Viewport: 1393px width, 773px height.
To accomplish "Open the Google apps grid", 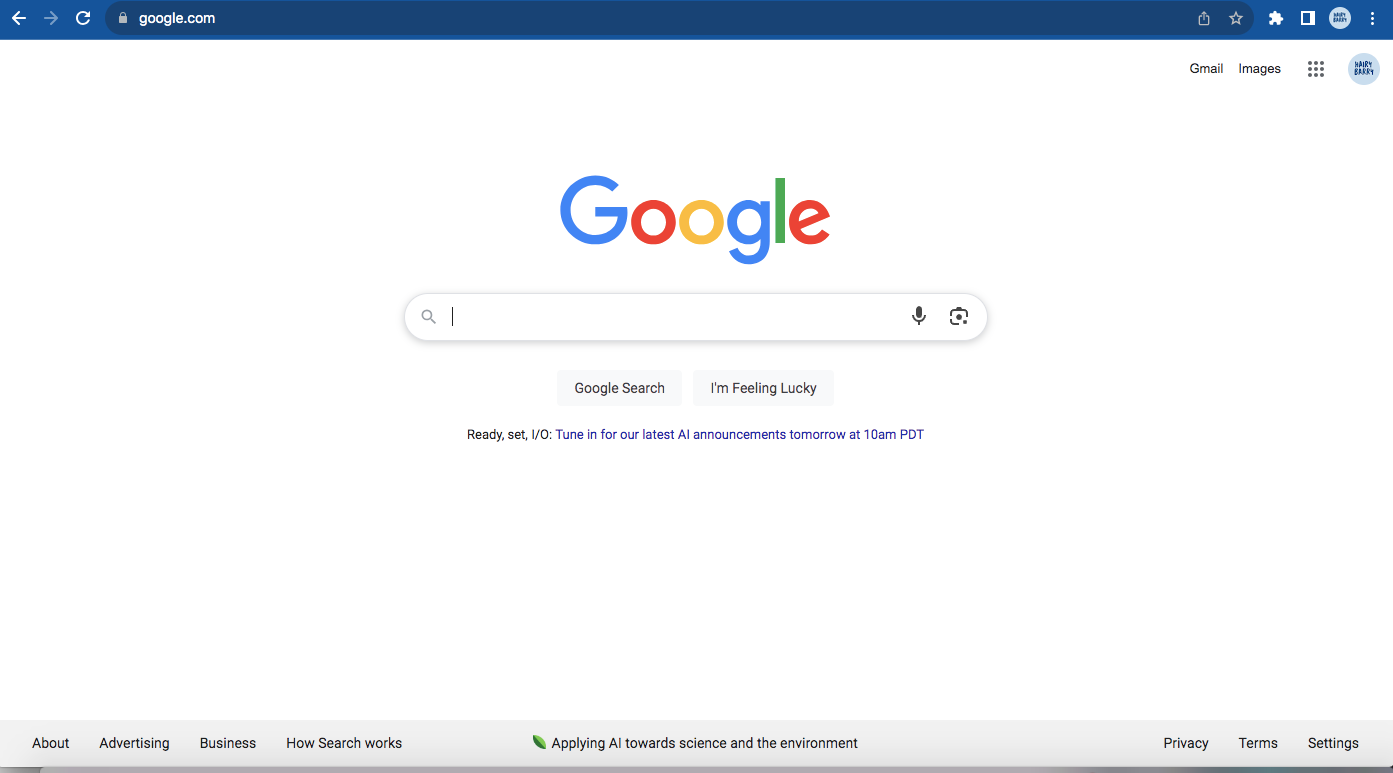I will tap(1316, 69).
